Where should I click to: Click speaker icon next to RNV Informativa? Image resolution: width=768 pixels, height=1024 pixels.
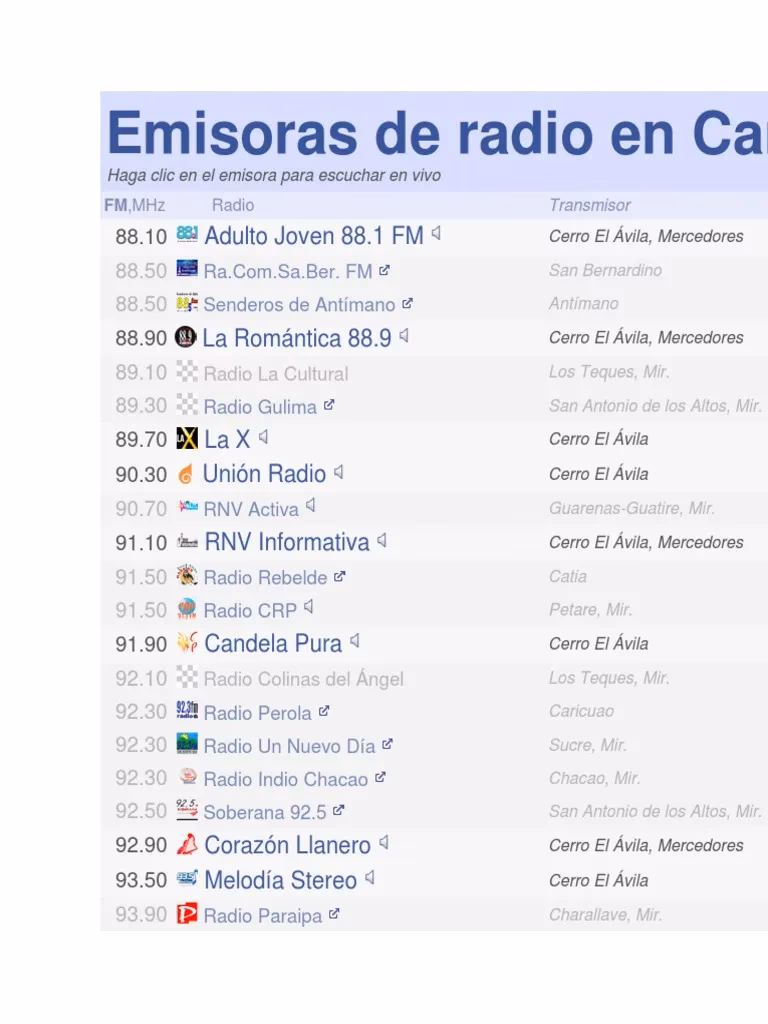click(382, 540)
